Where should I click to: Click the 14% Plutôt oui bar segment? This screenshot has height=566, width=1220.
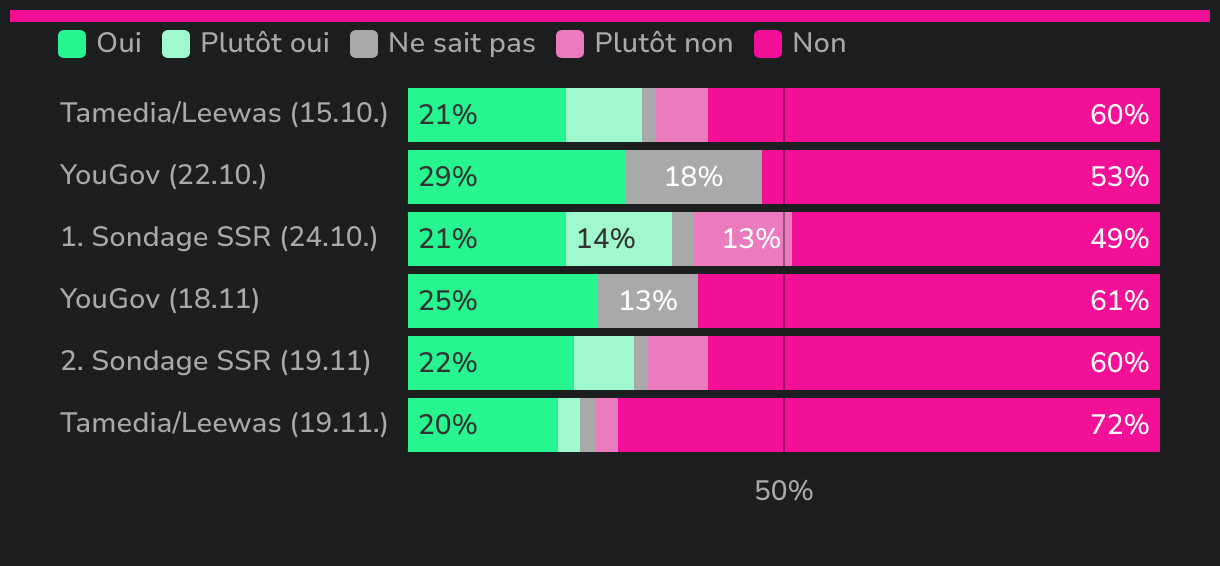click(x=619, y=239)
